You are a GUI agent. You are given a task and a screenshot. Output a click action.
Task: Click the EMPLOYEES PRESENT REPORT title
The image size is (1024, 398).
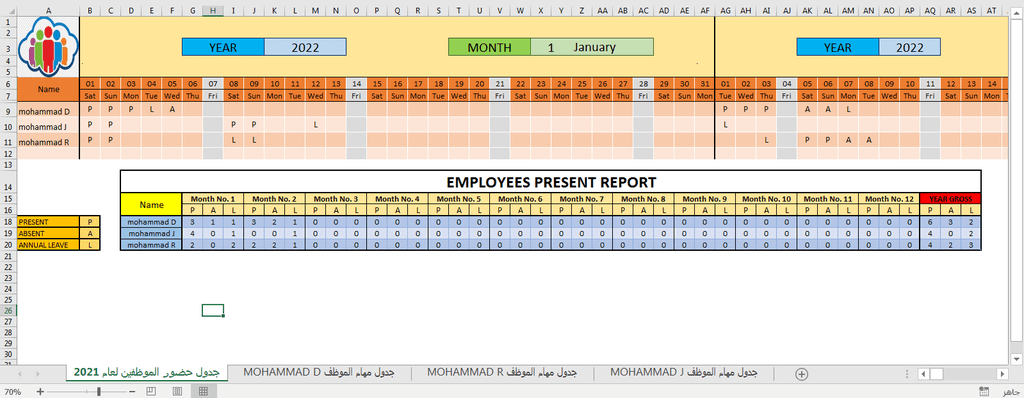point(551,181)
